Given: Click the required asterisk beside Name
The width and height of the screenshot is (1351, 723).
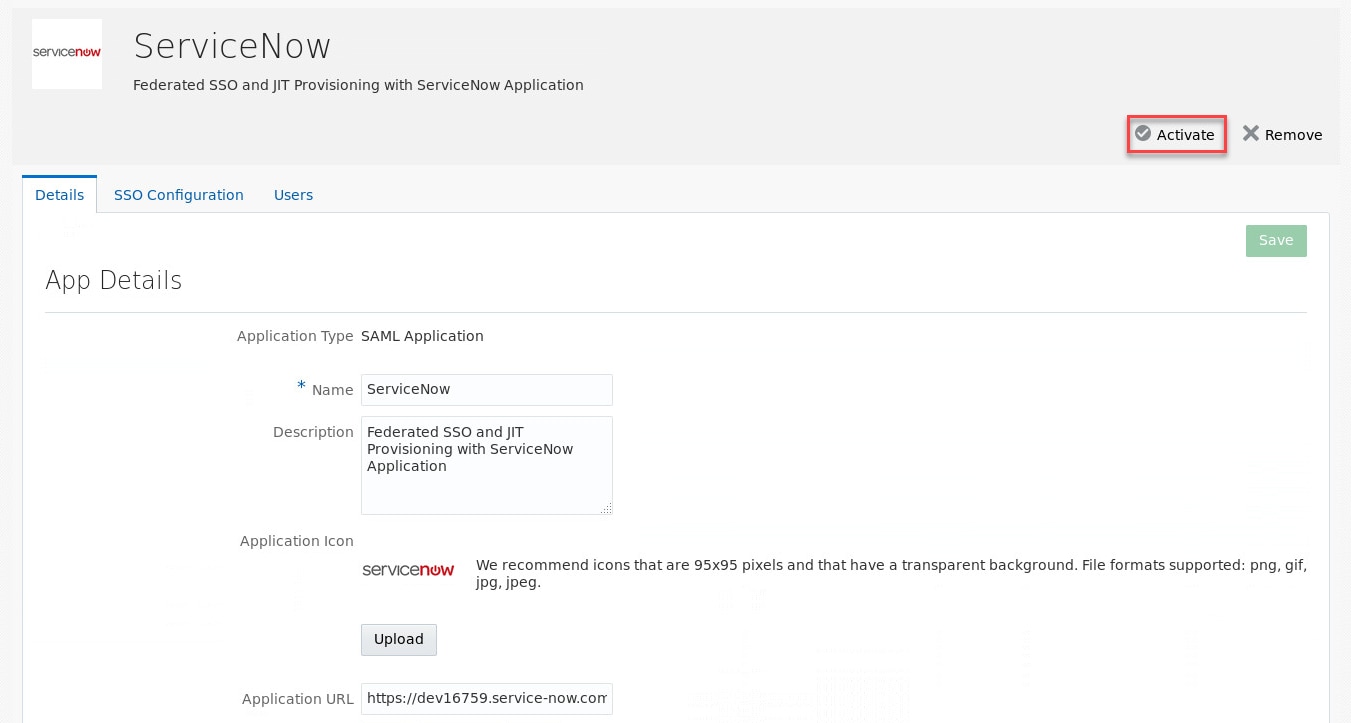Looking at the screenshot, I should 301,387.
